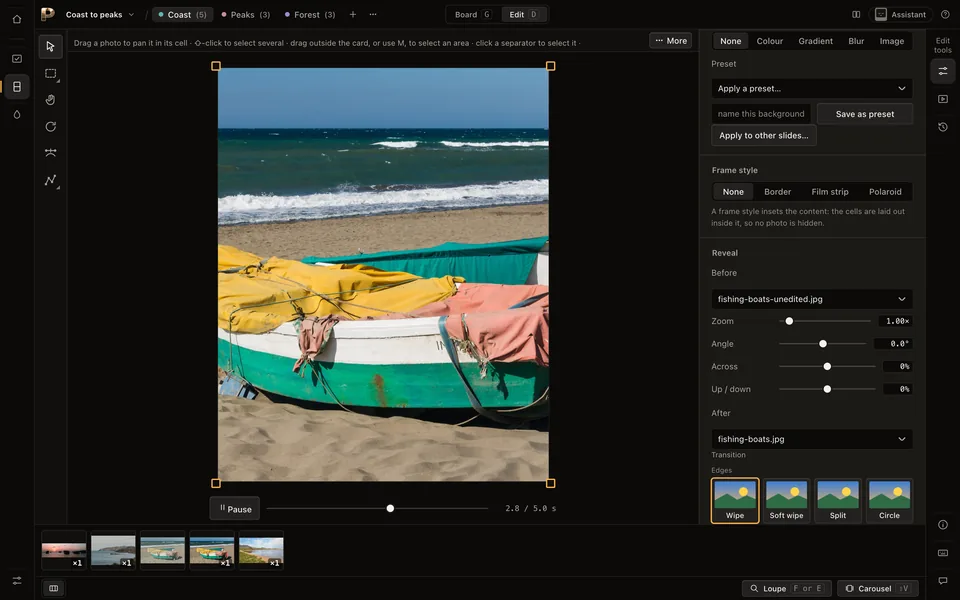Choose the Wipe transition
This screenshot has width=960, height=600.
pyautogui.click(x=735, y=501)
